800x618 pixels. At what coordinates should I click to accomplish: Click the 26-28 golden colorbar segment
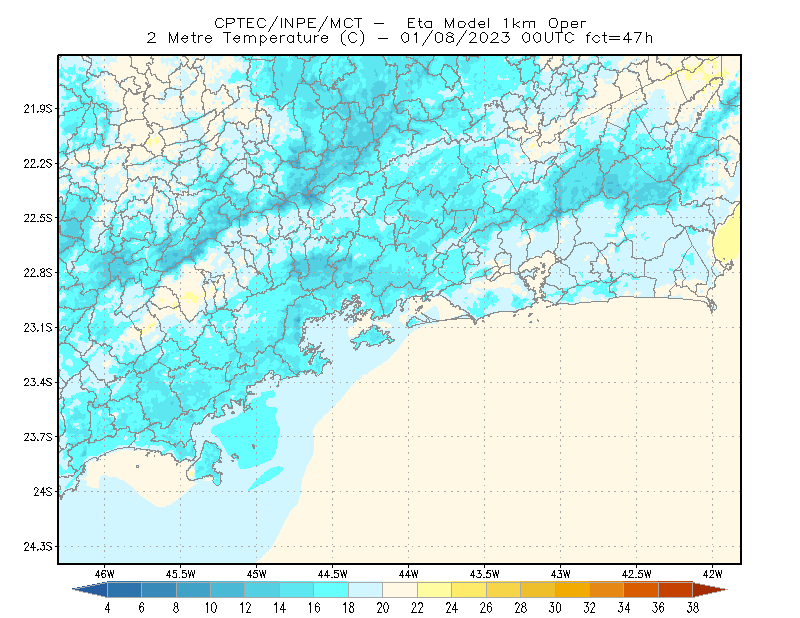click(503, 590)
